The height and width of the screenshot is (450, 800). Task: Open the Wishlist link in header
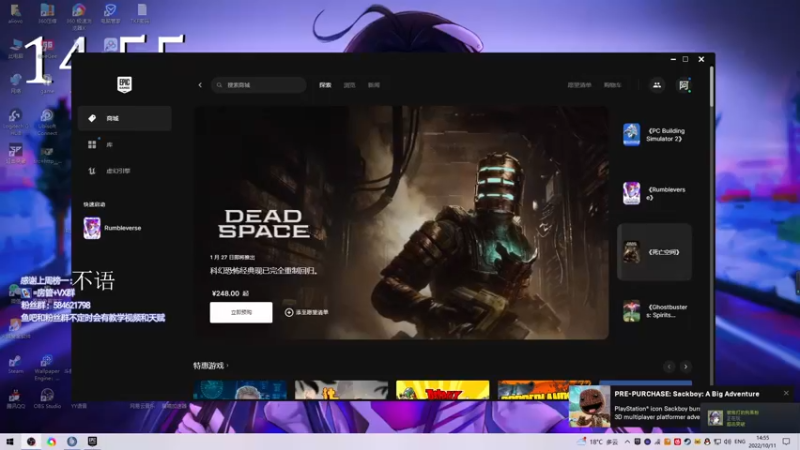(579, 85)
